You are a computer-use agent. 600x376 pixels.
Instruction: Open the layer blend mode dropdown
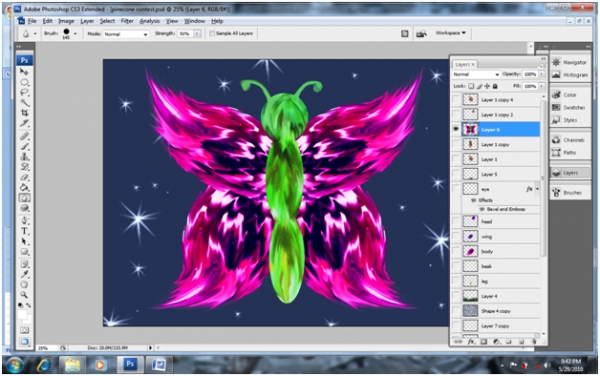(476, 74)
